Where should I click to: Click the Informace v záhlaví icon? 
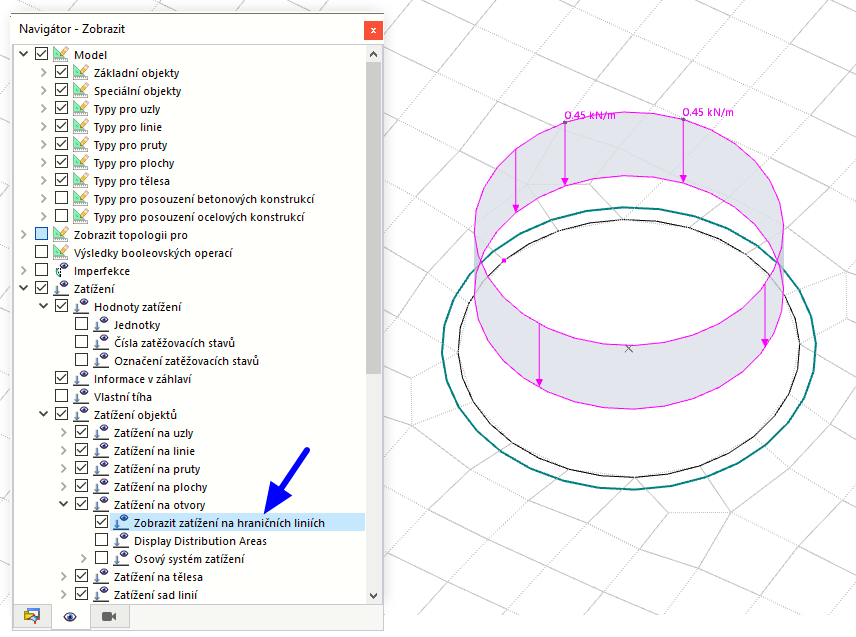pyautogui.click(x=81, y=378)
